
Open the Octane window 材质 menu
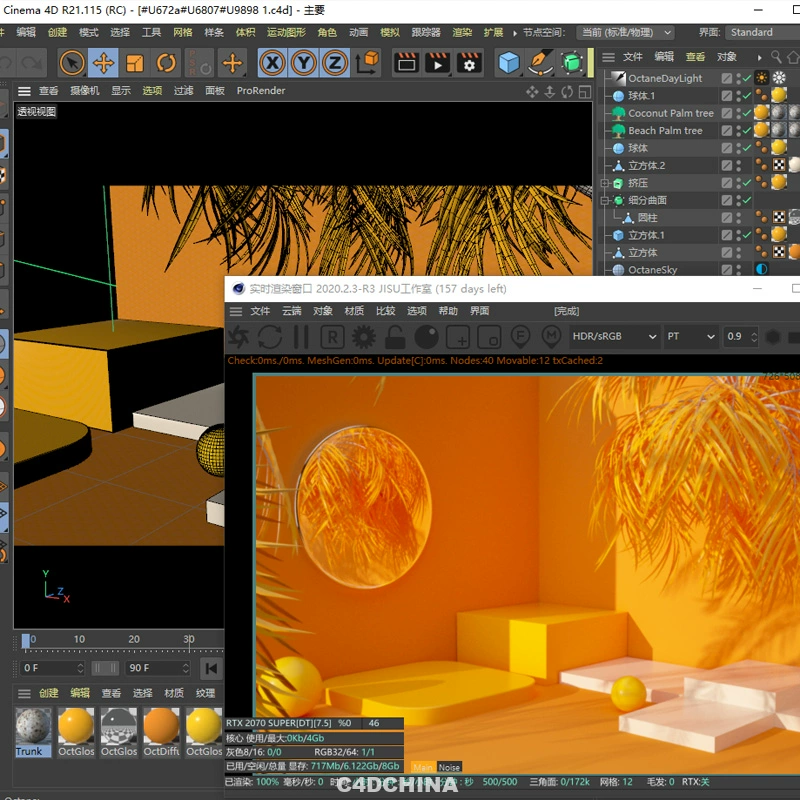(354, 311)
